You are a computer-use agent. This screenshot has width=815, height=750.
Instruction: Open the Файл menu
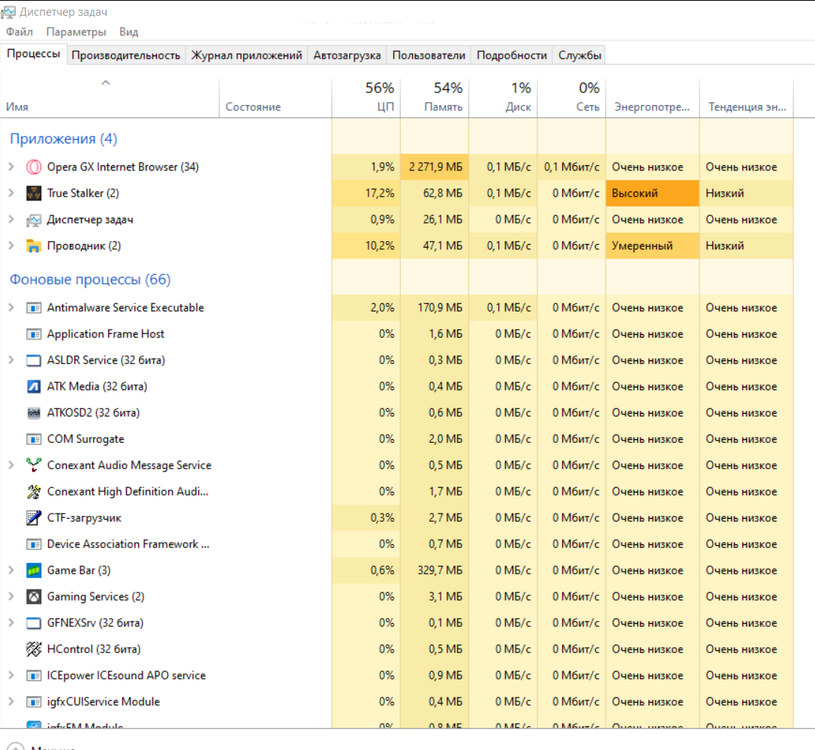19,32
